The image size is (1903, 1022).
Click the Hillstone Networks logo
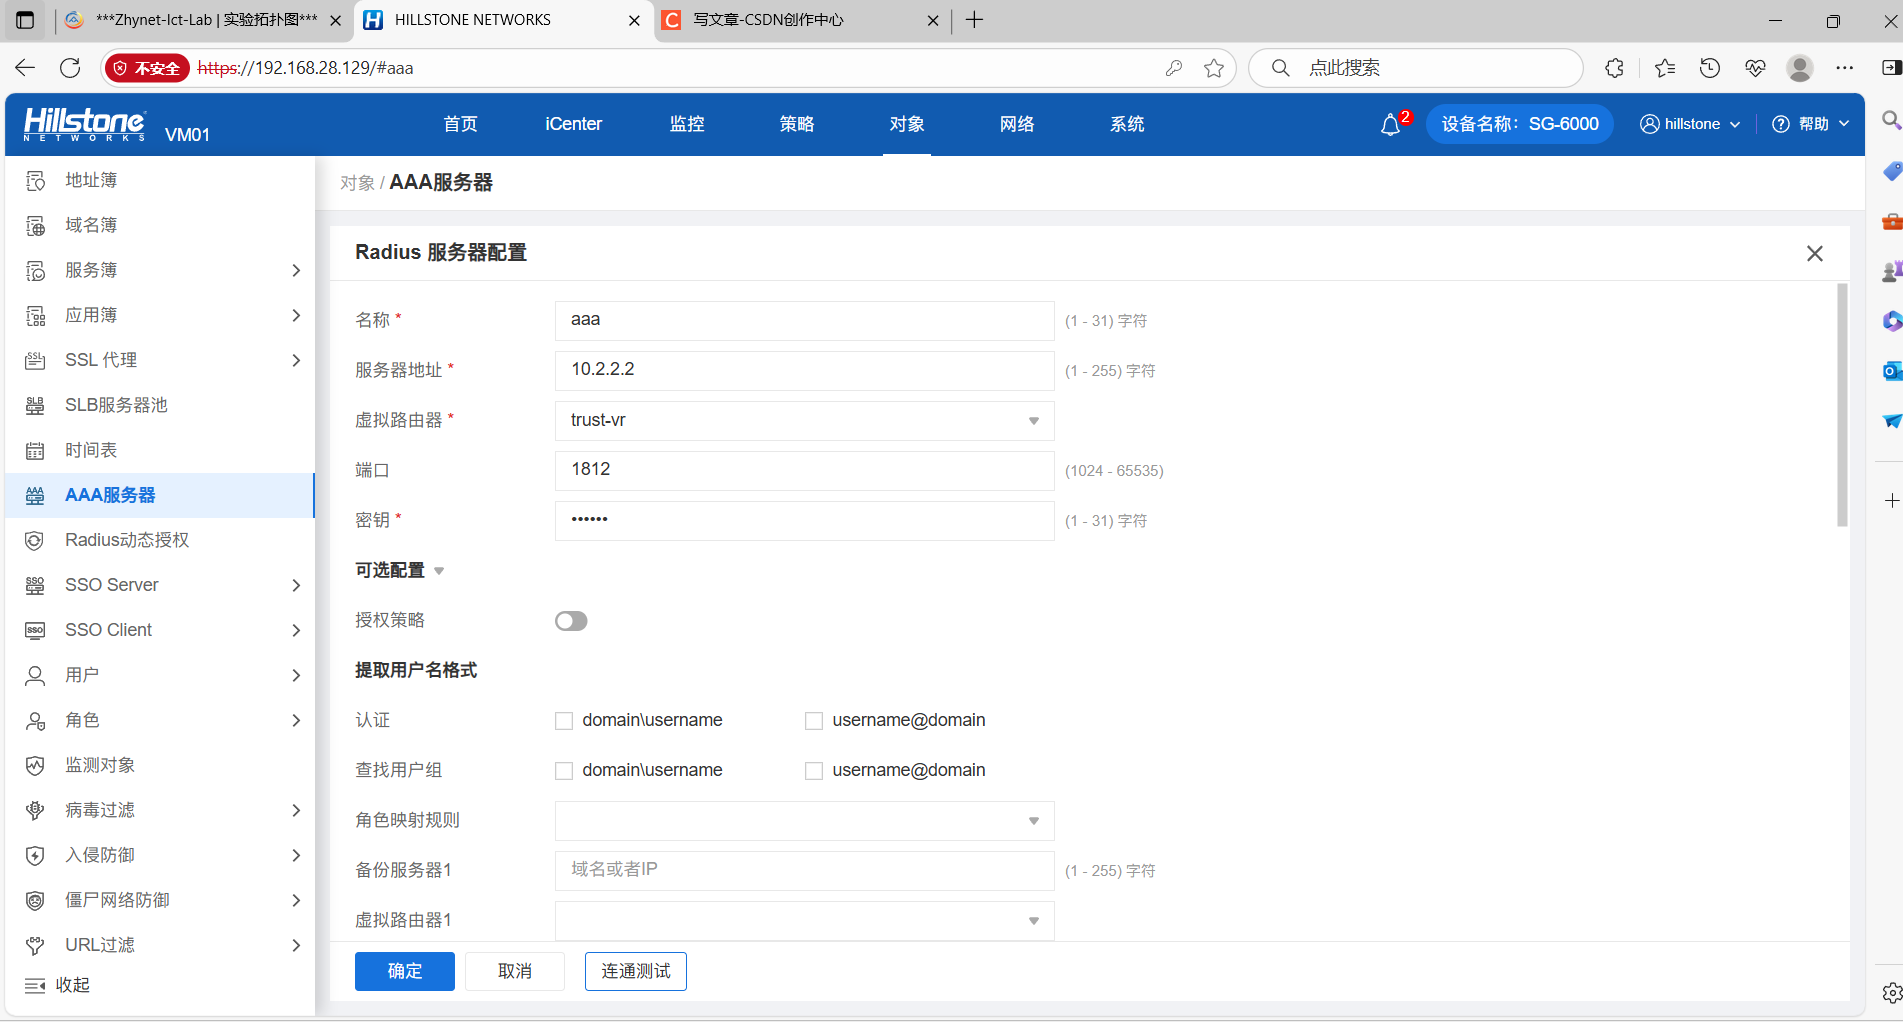pos(85,124)
